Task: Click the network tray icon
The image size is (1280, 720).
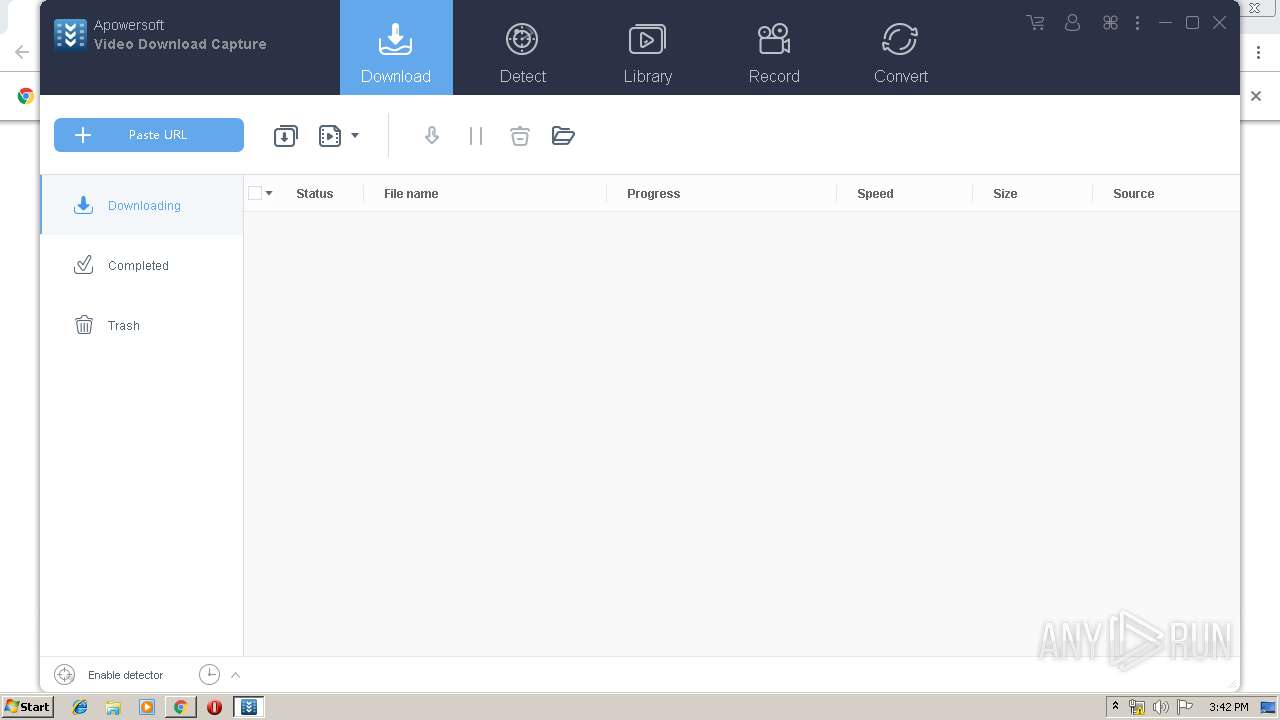Action: coord(1137,707)
